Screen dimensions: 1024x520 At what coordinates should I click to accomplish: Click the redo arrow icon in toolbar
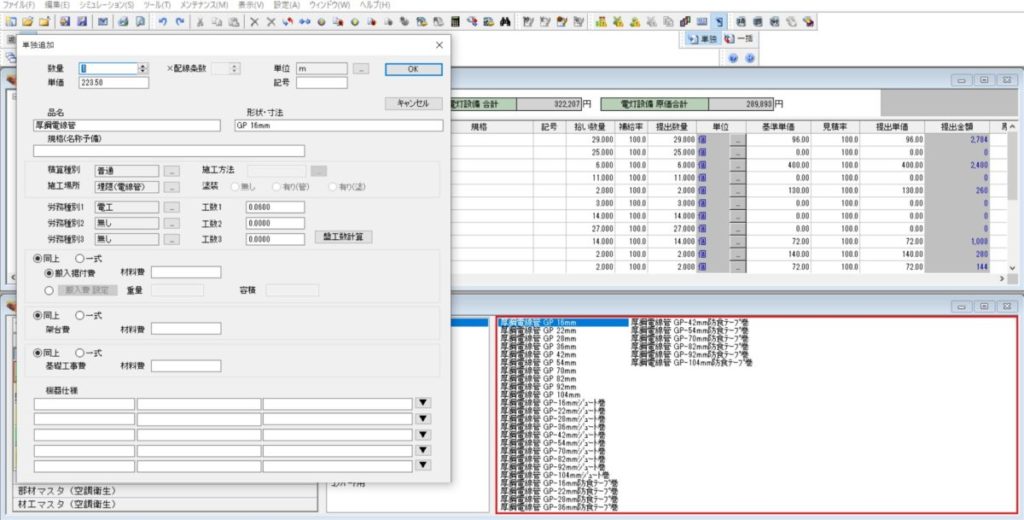179,21
